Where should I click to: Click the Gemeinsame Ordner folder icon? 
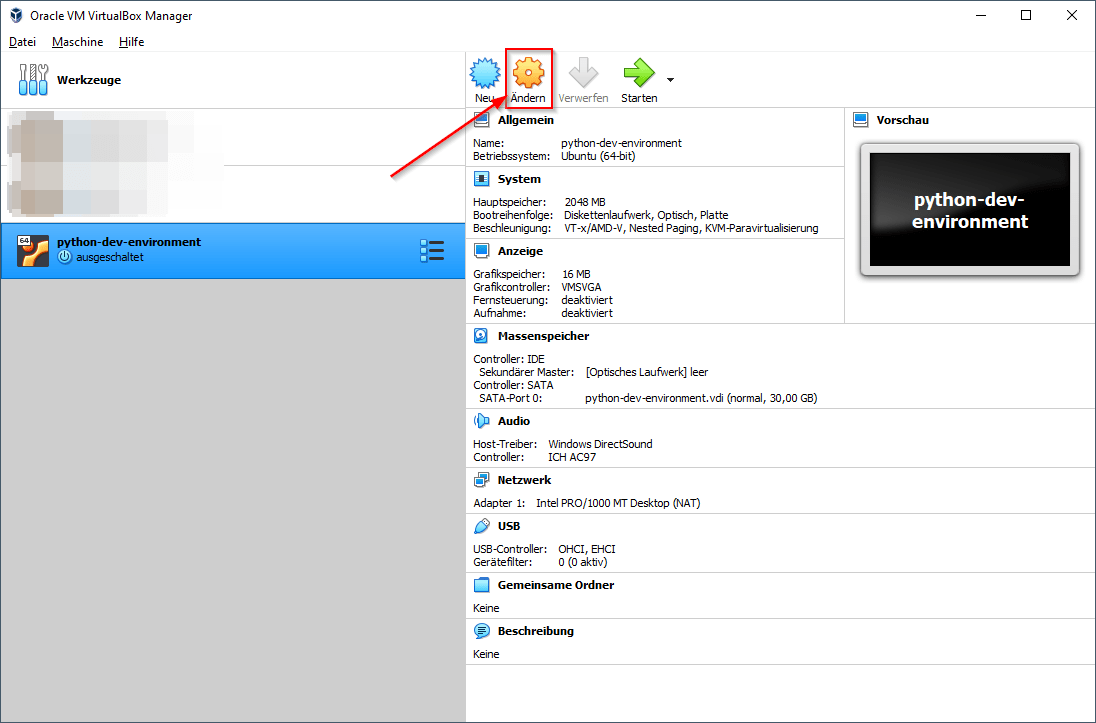(482, 584)
